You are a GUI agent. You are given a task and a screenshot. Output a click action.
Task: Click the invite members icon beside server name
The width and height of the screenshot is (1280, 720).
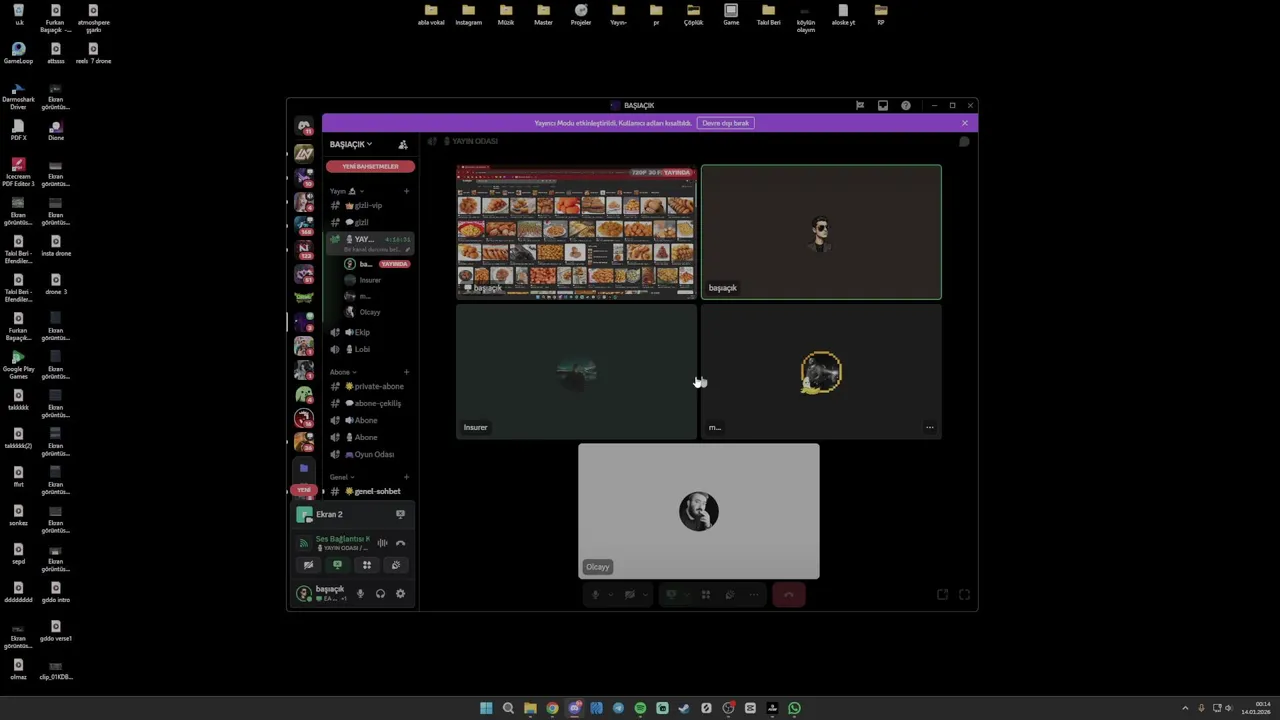[x=403, y=144]
